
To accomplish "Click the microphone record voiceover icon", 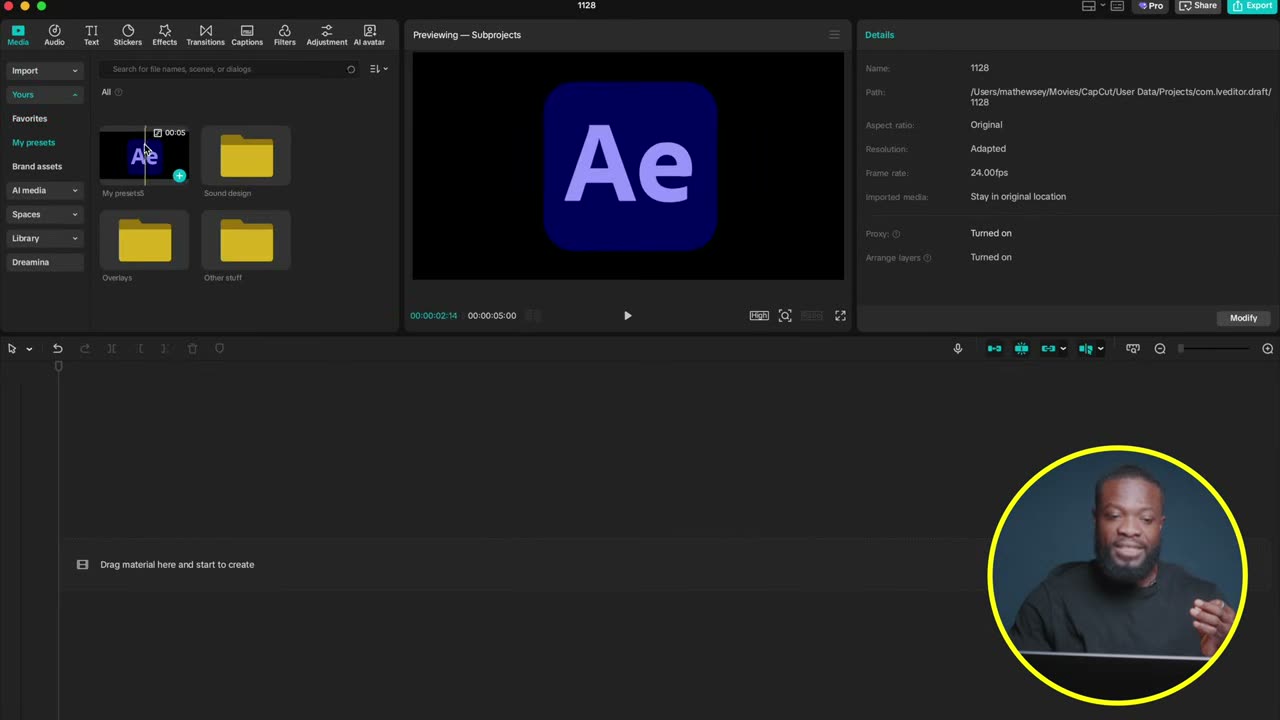I will coord(958,348).
